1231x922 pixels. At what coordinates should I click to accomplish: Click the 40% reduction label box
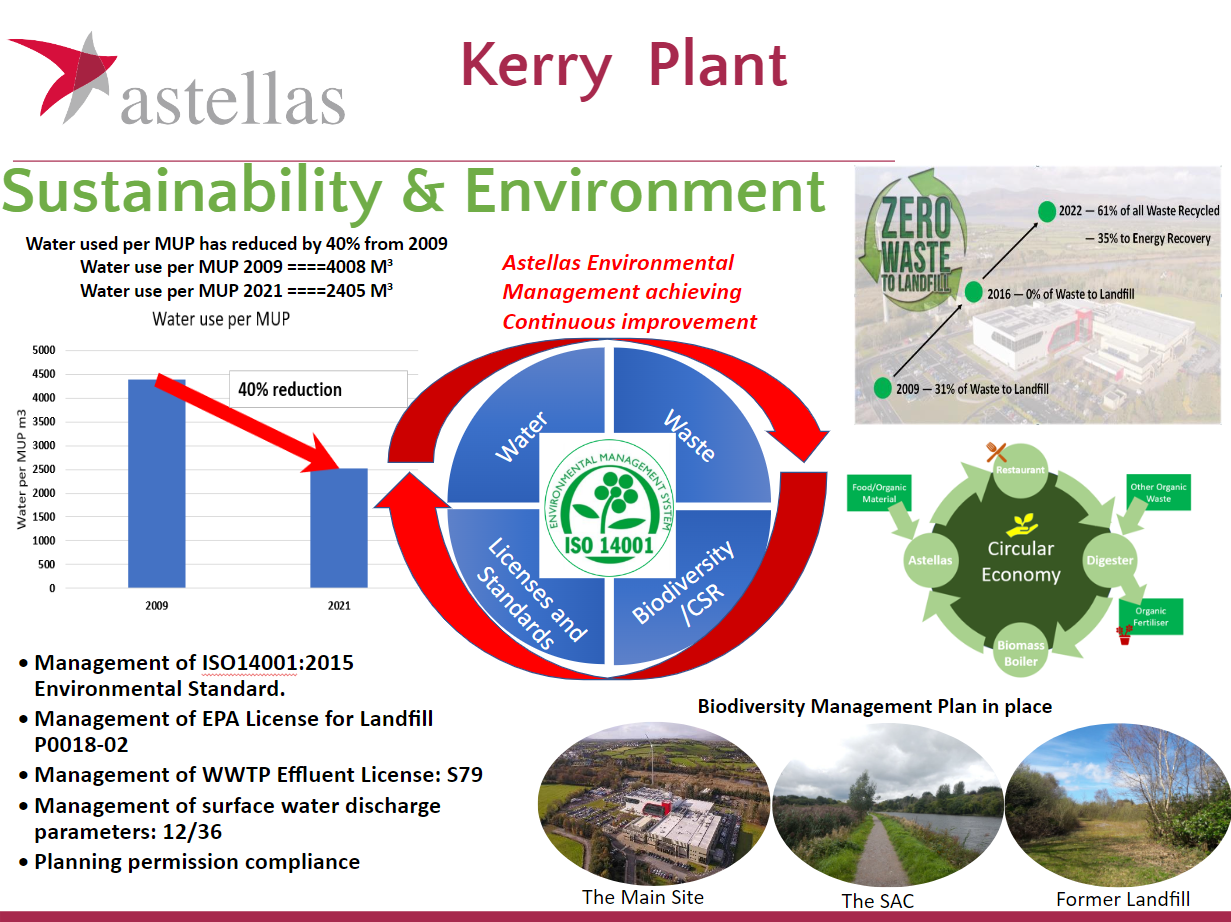[x=318, y=389]
